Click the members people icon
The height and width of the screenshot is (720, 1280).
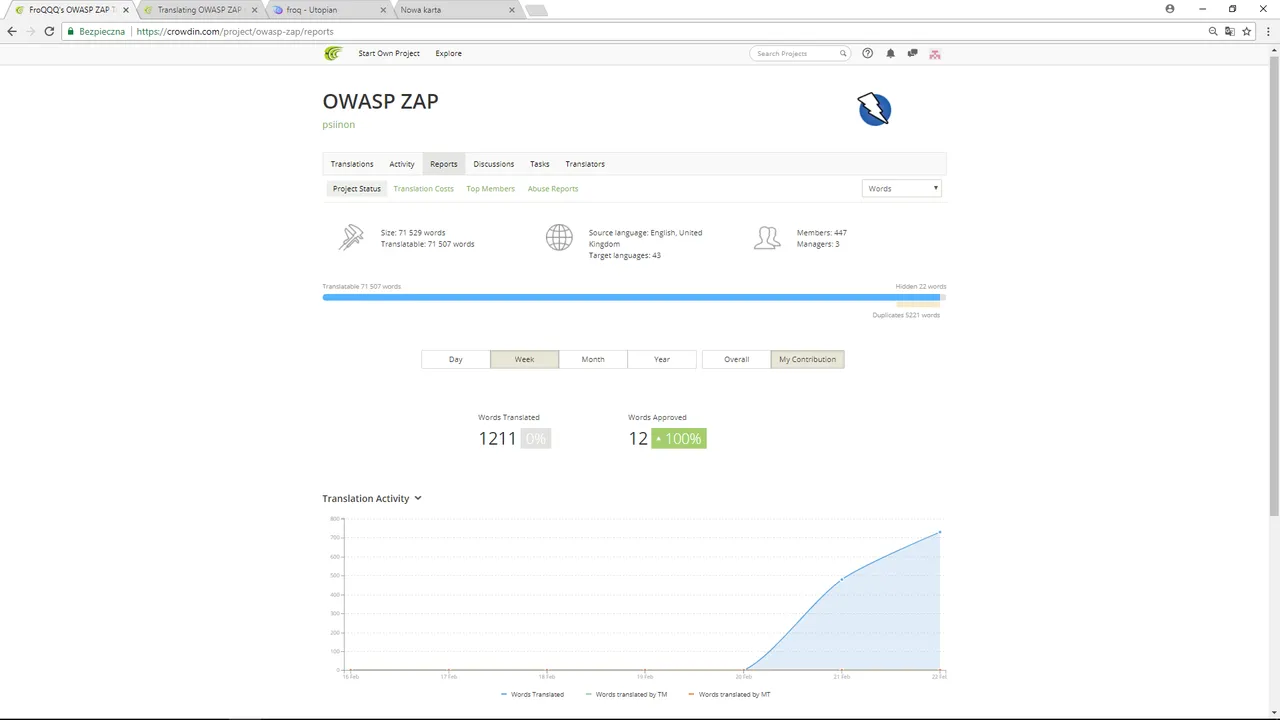[x=767, y=237]
